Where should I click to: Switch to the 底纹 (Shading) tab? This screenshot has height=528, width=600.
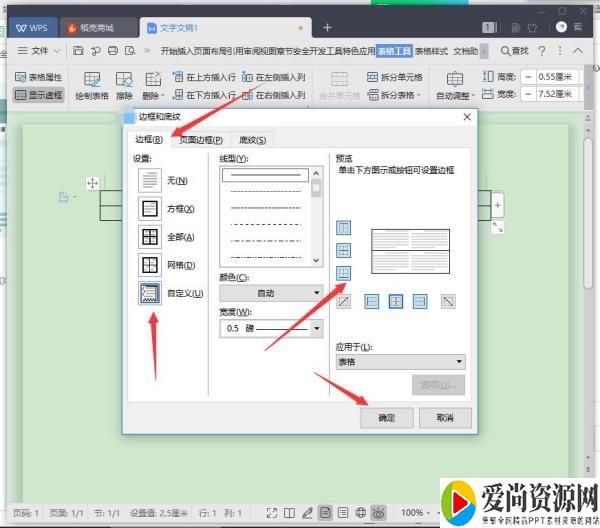click(x=253, y=140)
